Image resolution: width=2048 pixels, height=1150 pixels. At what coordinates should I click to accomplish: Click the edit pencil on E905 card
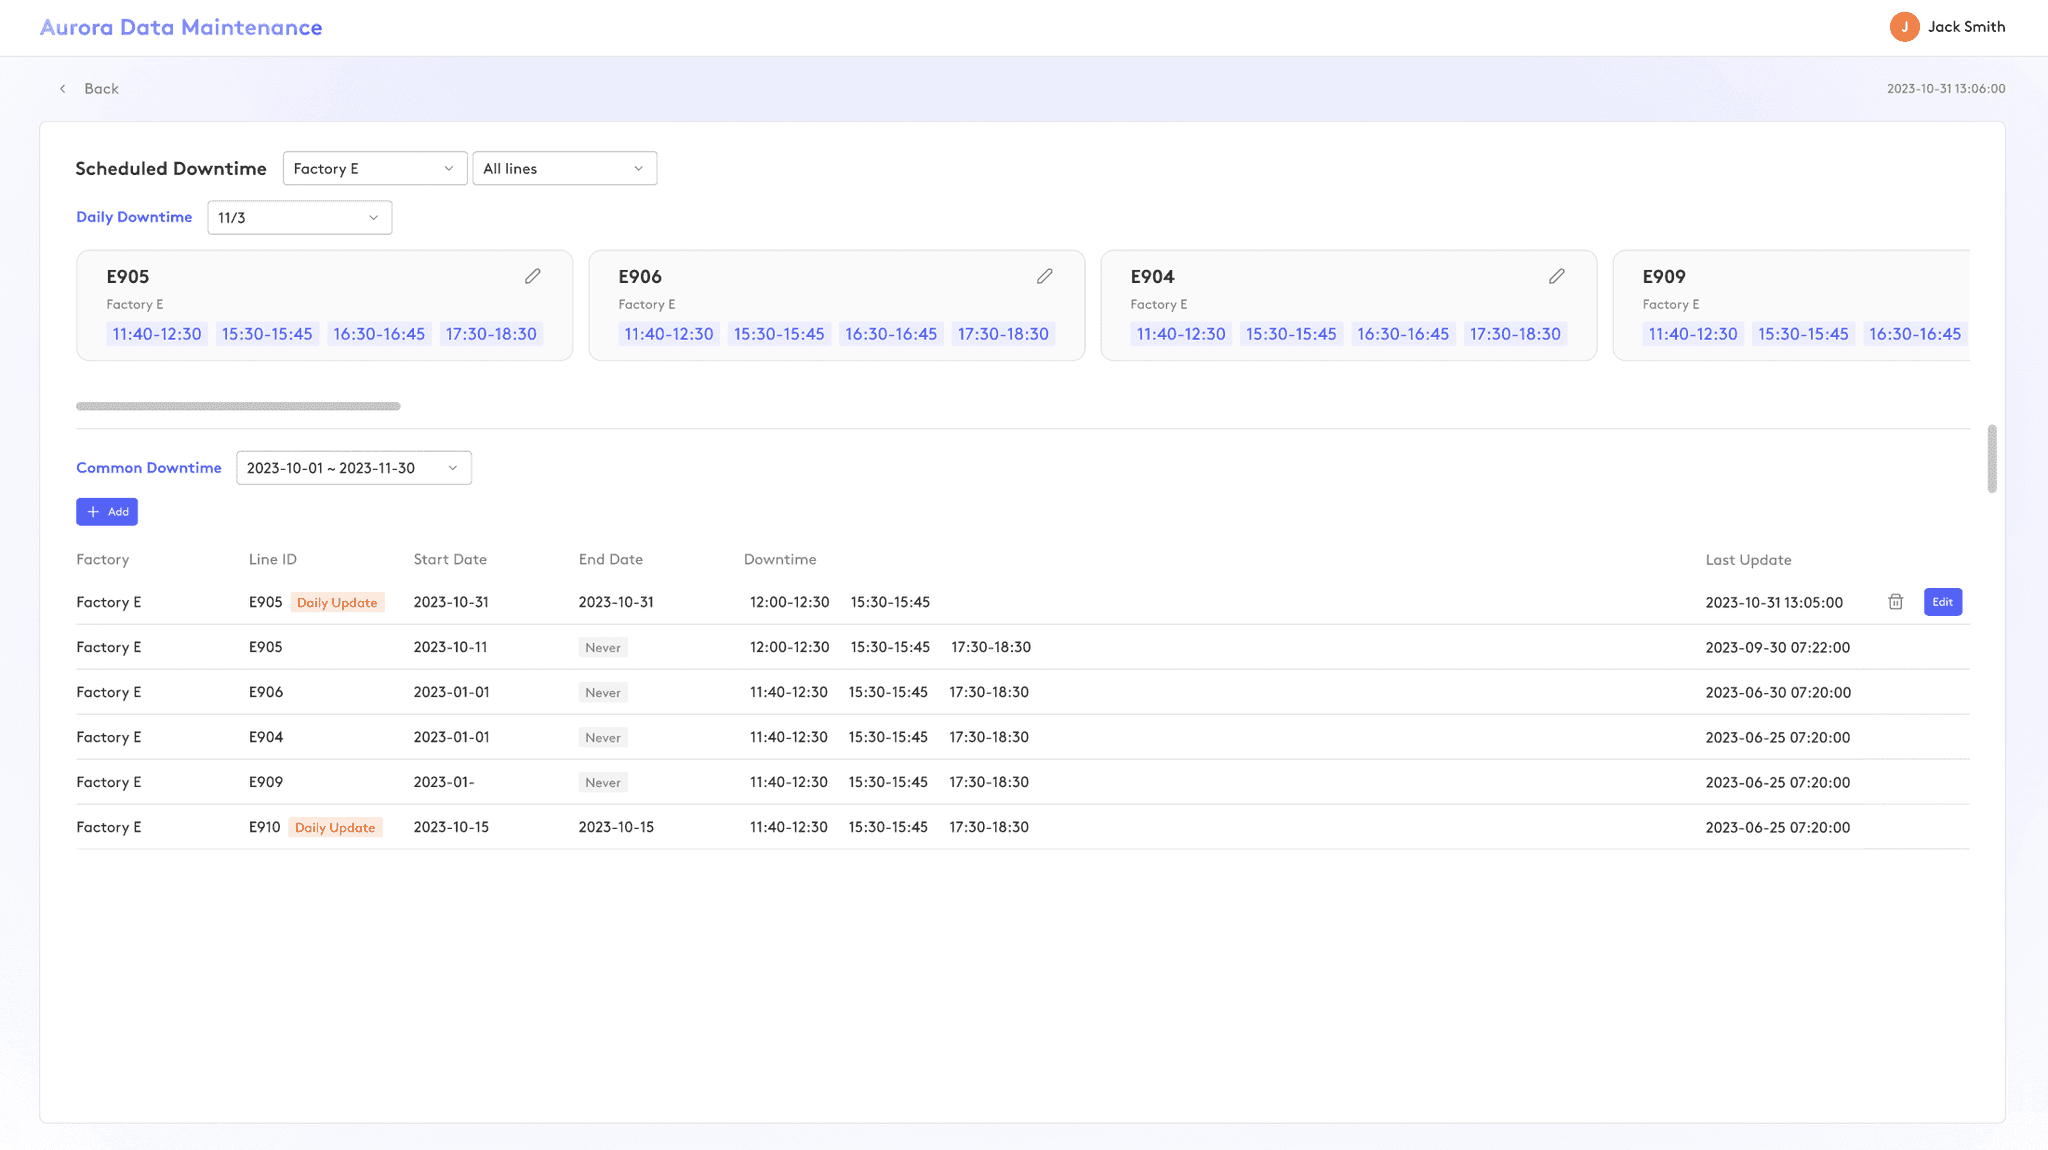click(x=532, y=277)
